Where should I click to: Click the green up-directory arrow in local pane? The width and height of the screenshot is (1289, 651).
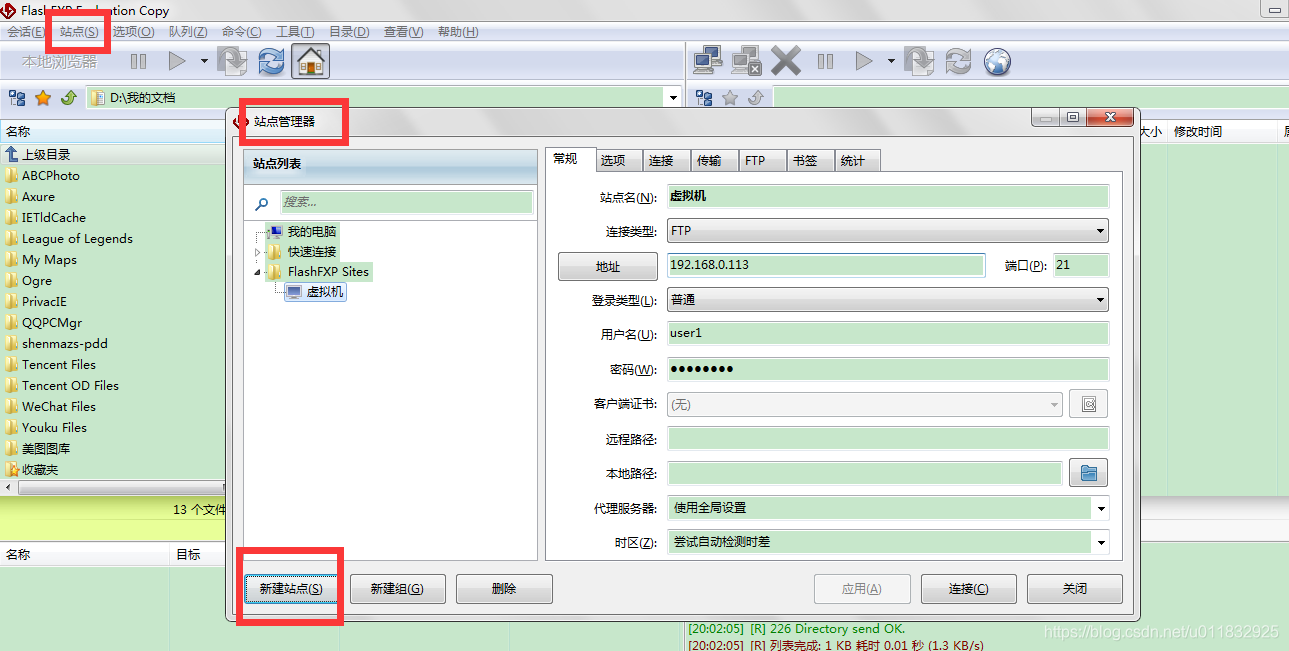(x=68, y=98)
